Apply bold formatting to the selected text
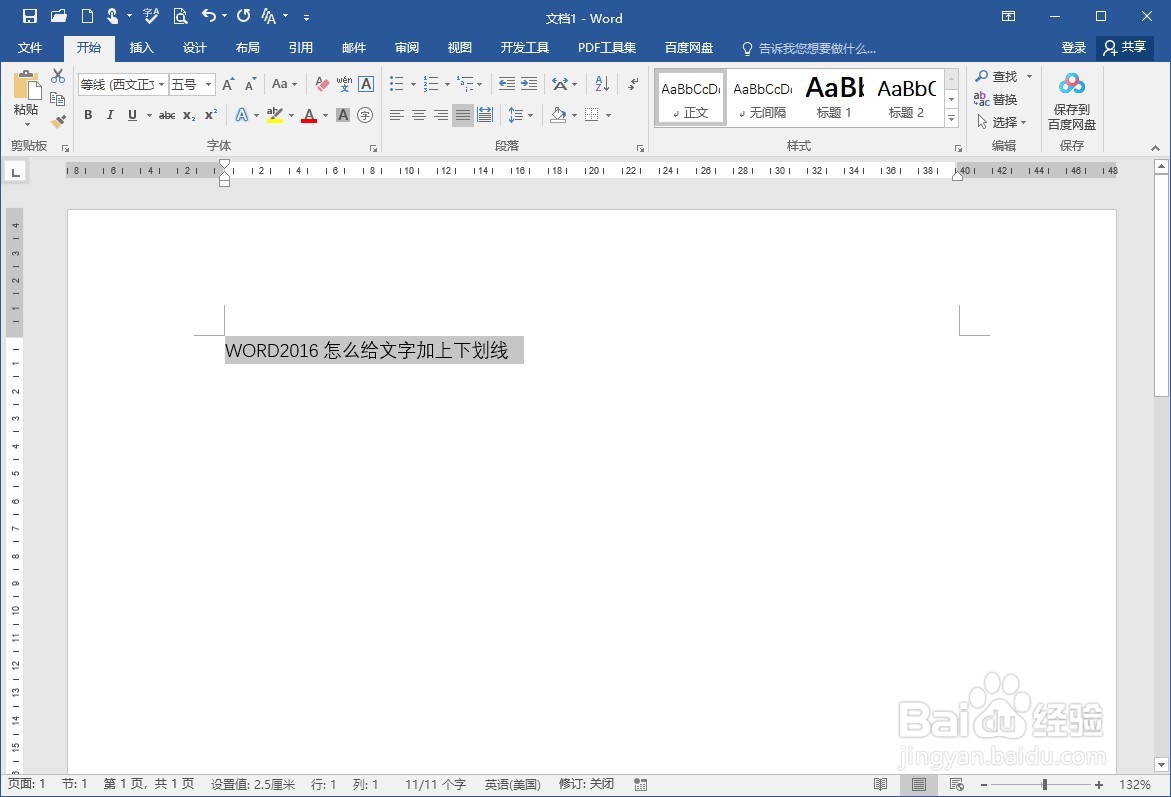1171x797 pixels. [87, 115]
